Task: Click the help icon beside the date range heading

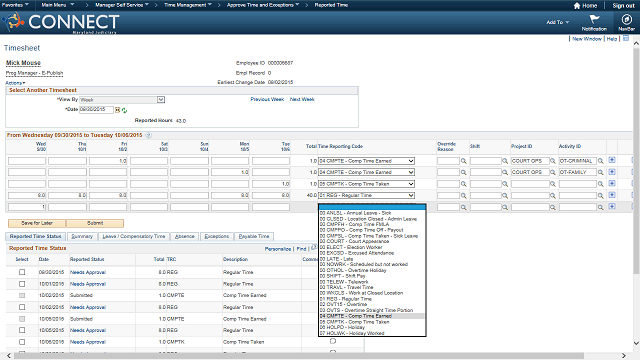Action: pos(149,135)
